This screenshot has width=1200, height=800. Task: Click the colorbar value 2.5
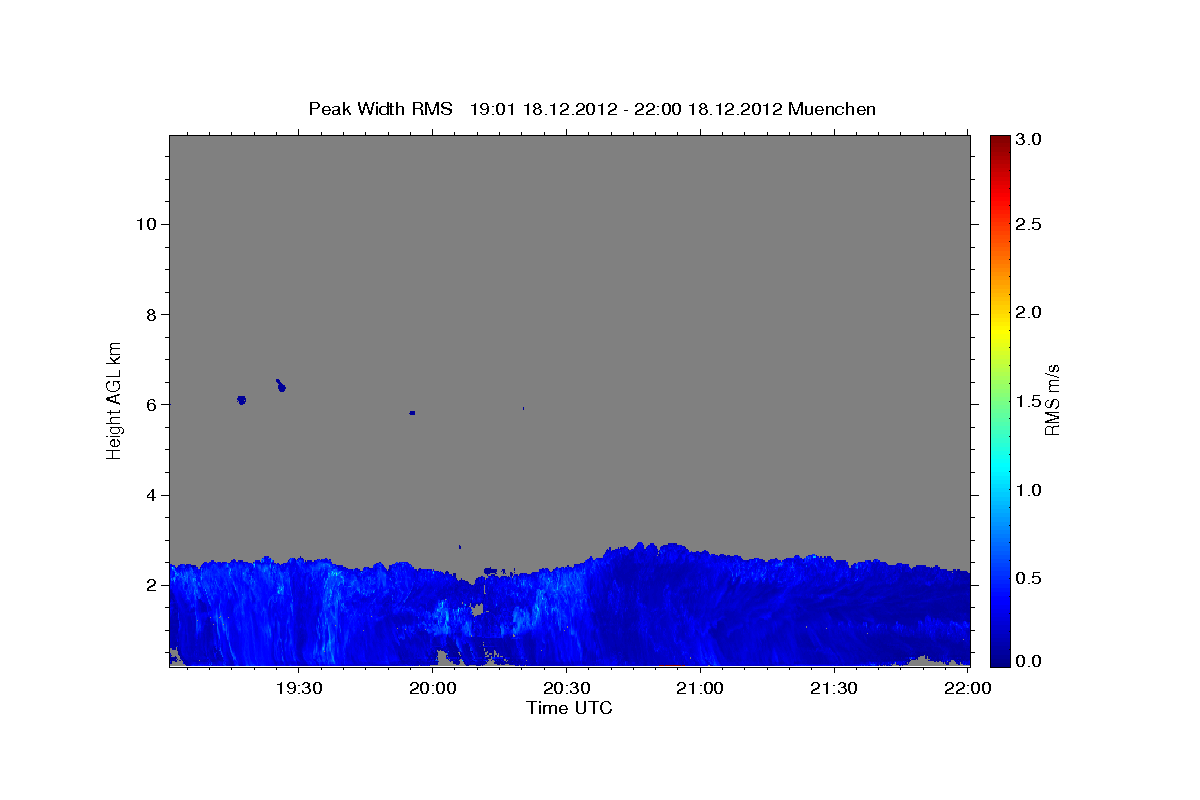click(x=1028, y=224)
